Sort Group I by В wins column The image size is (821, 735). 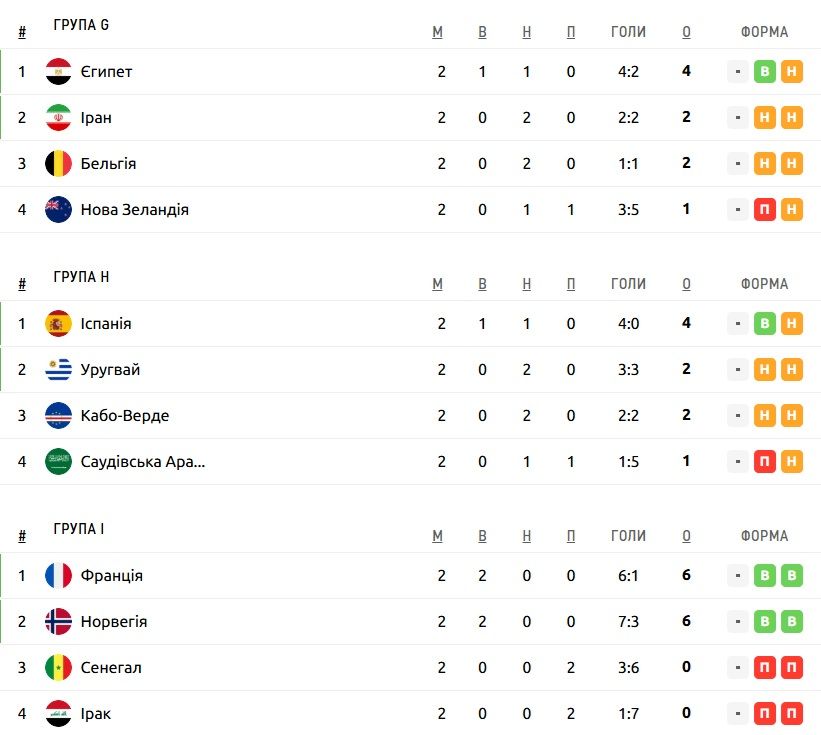pos(482,536)
